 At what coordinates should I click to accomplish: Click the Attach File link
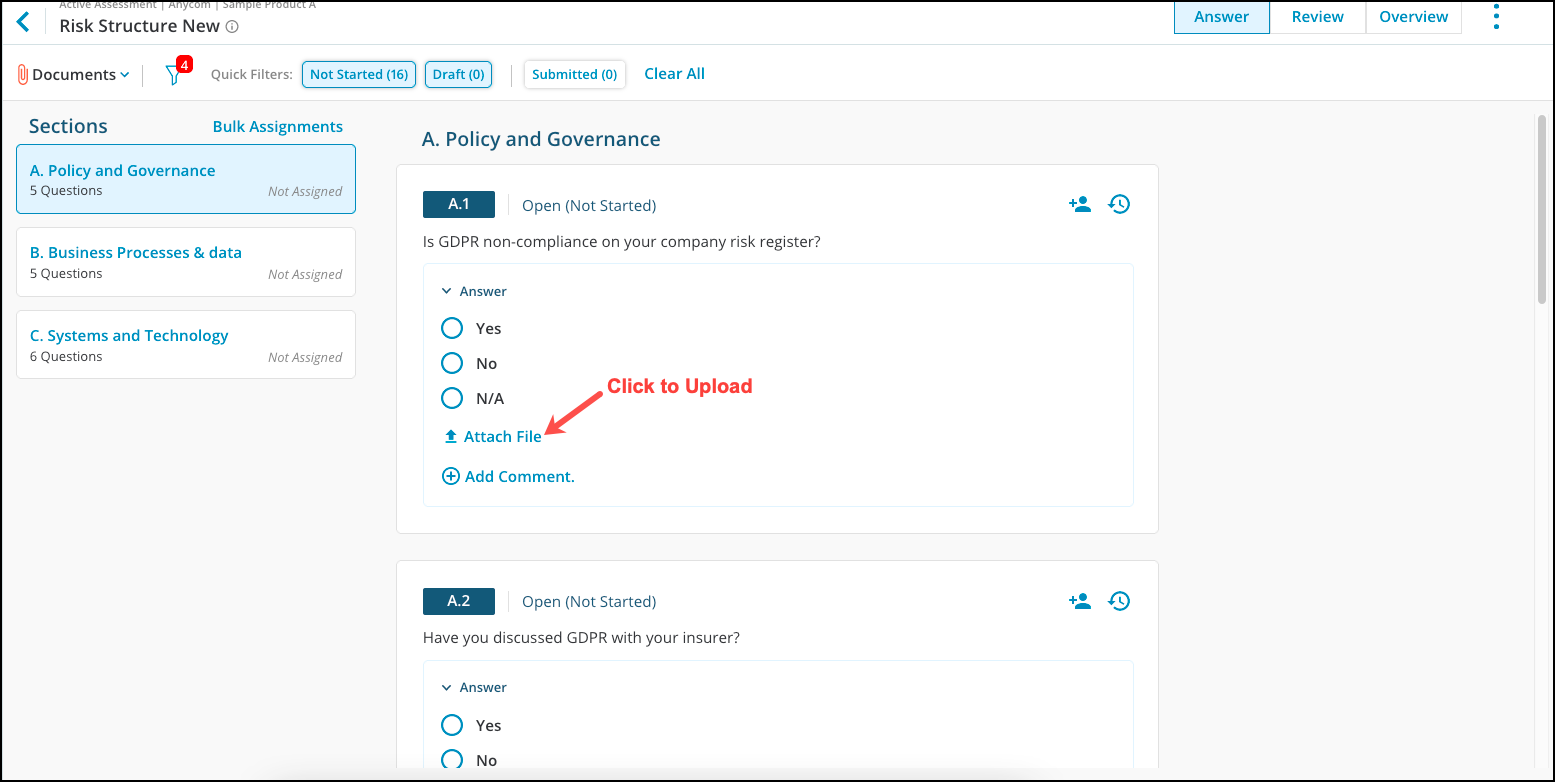(503, 437)
